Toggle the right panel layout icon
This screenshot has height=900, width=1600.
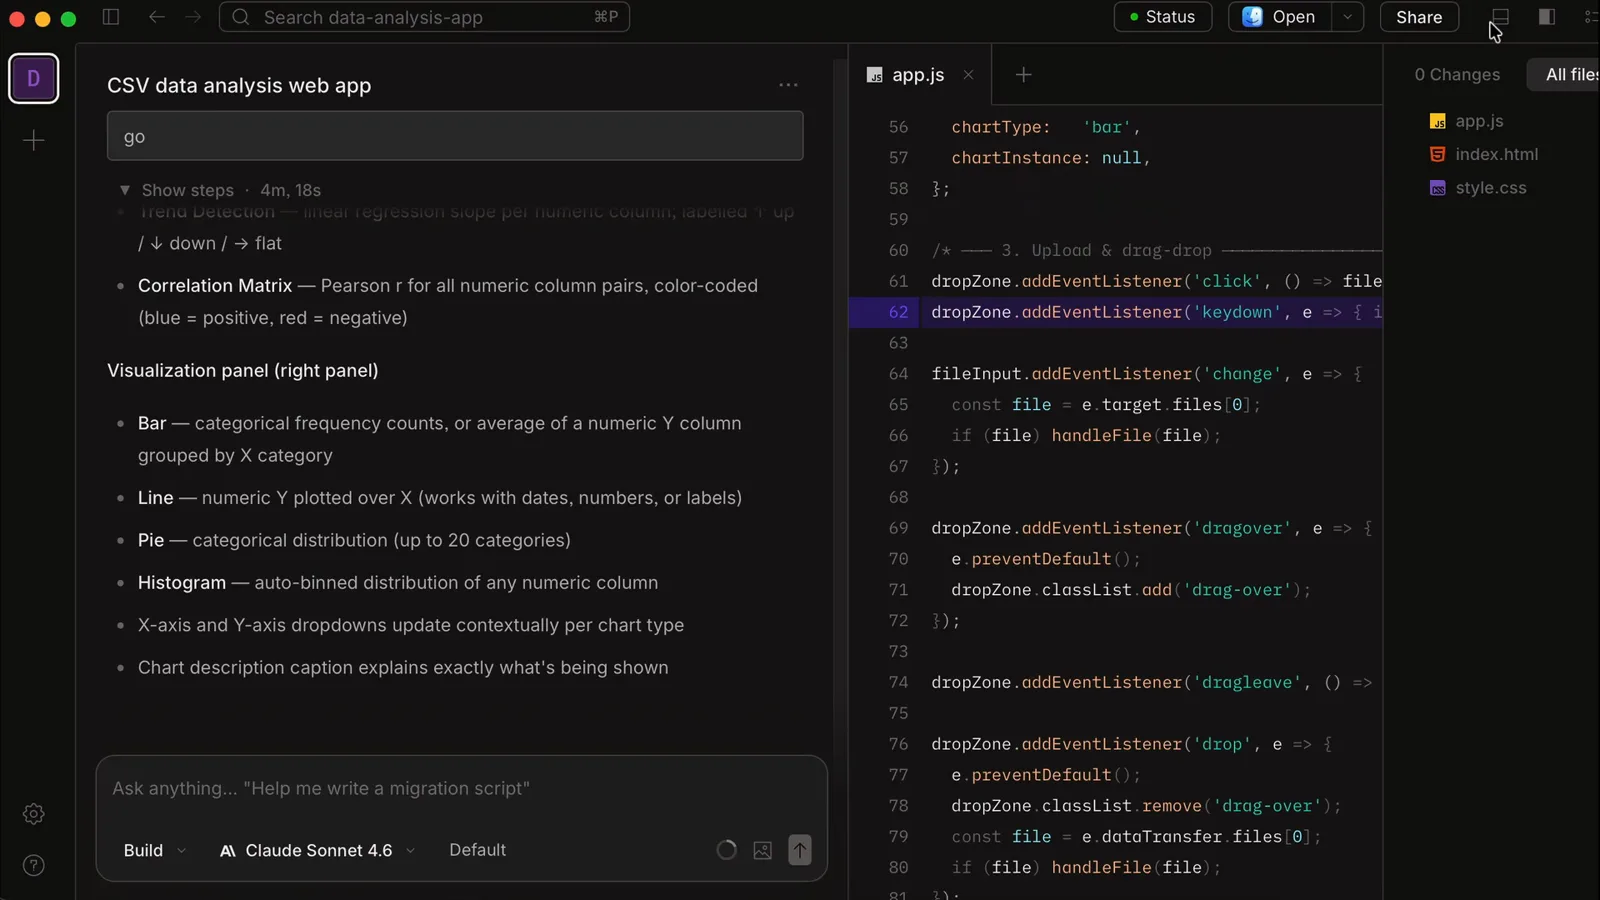point(1547,17)
